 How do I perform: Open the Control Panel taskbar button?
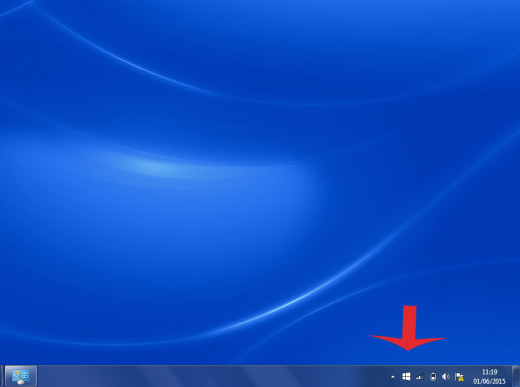point(21,376)
